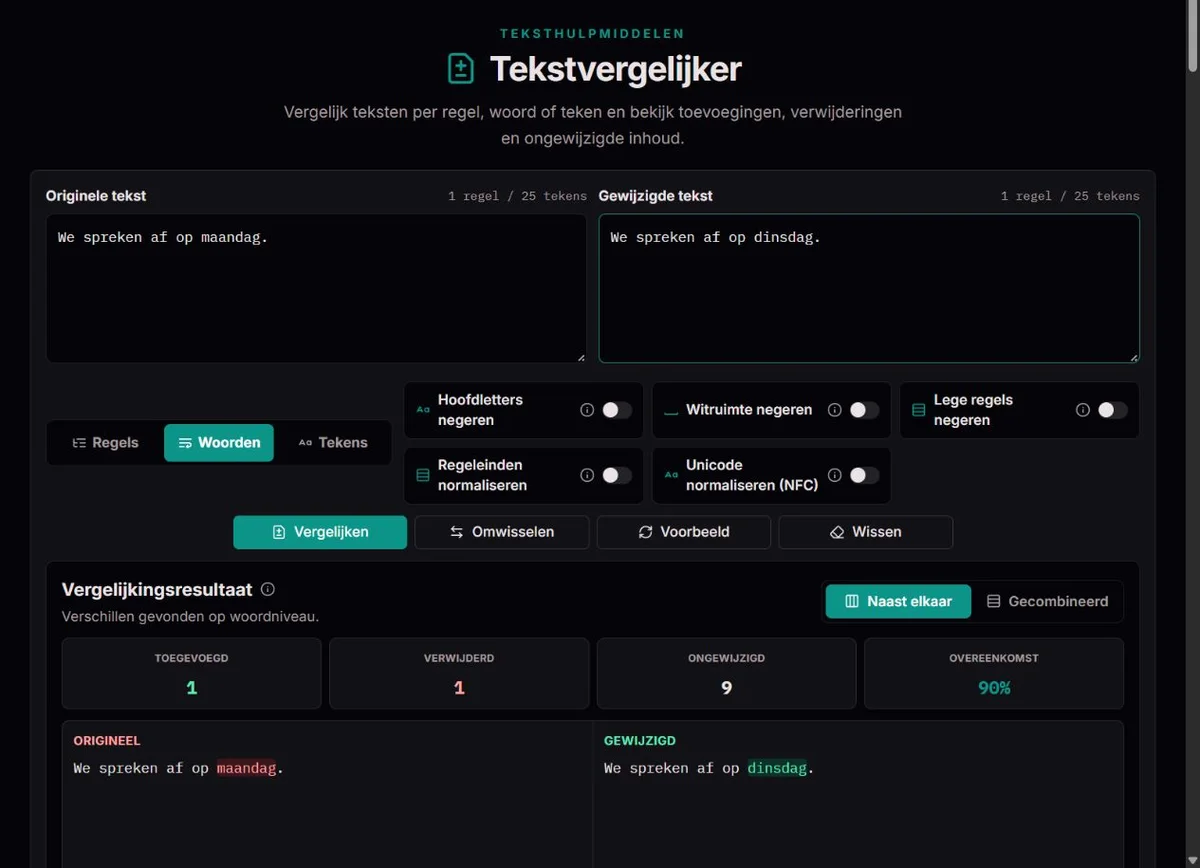Open info icon for Hoofdletters negeren
The width and height of the screenshot is (1200, 868).
pyautogui.click(x=587, y=410)
